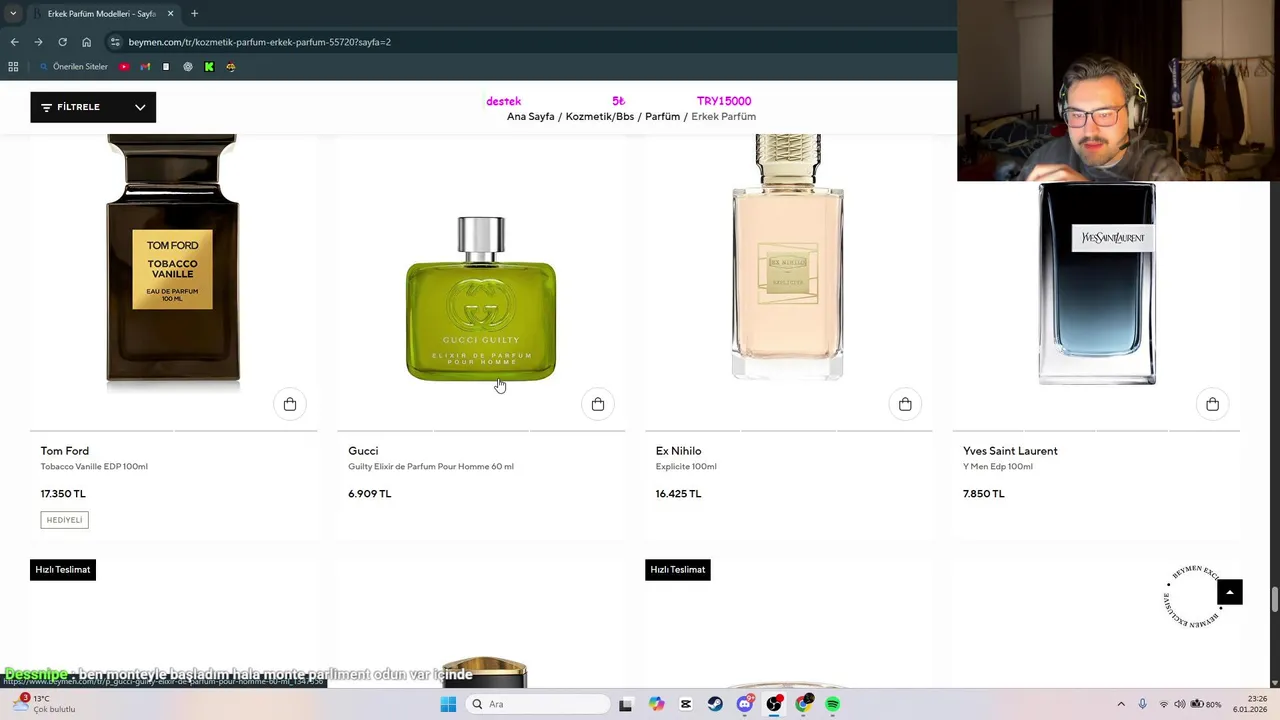1280x720 pixels.
Task: Add Gucci Guilty Elixir to bag
Action: (598, 404)
